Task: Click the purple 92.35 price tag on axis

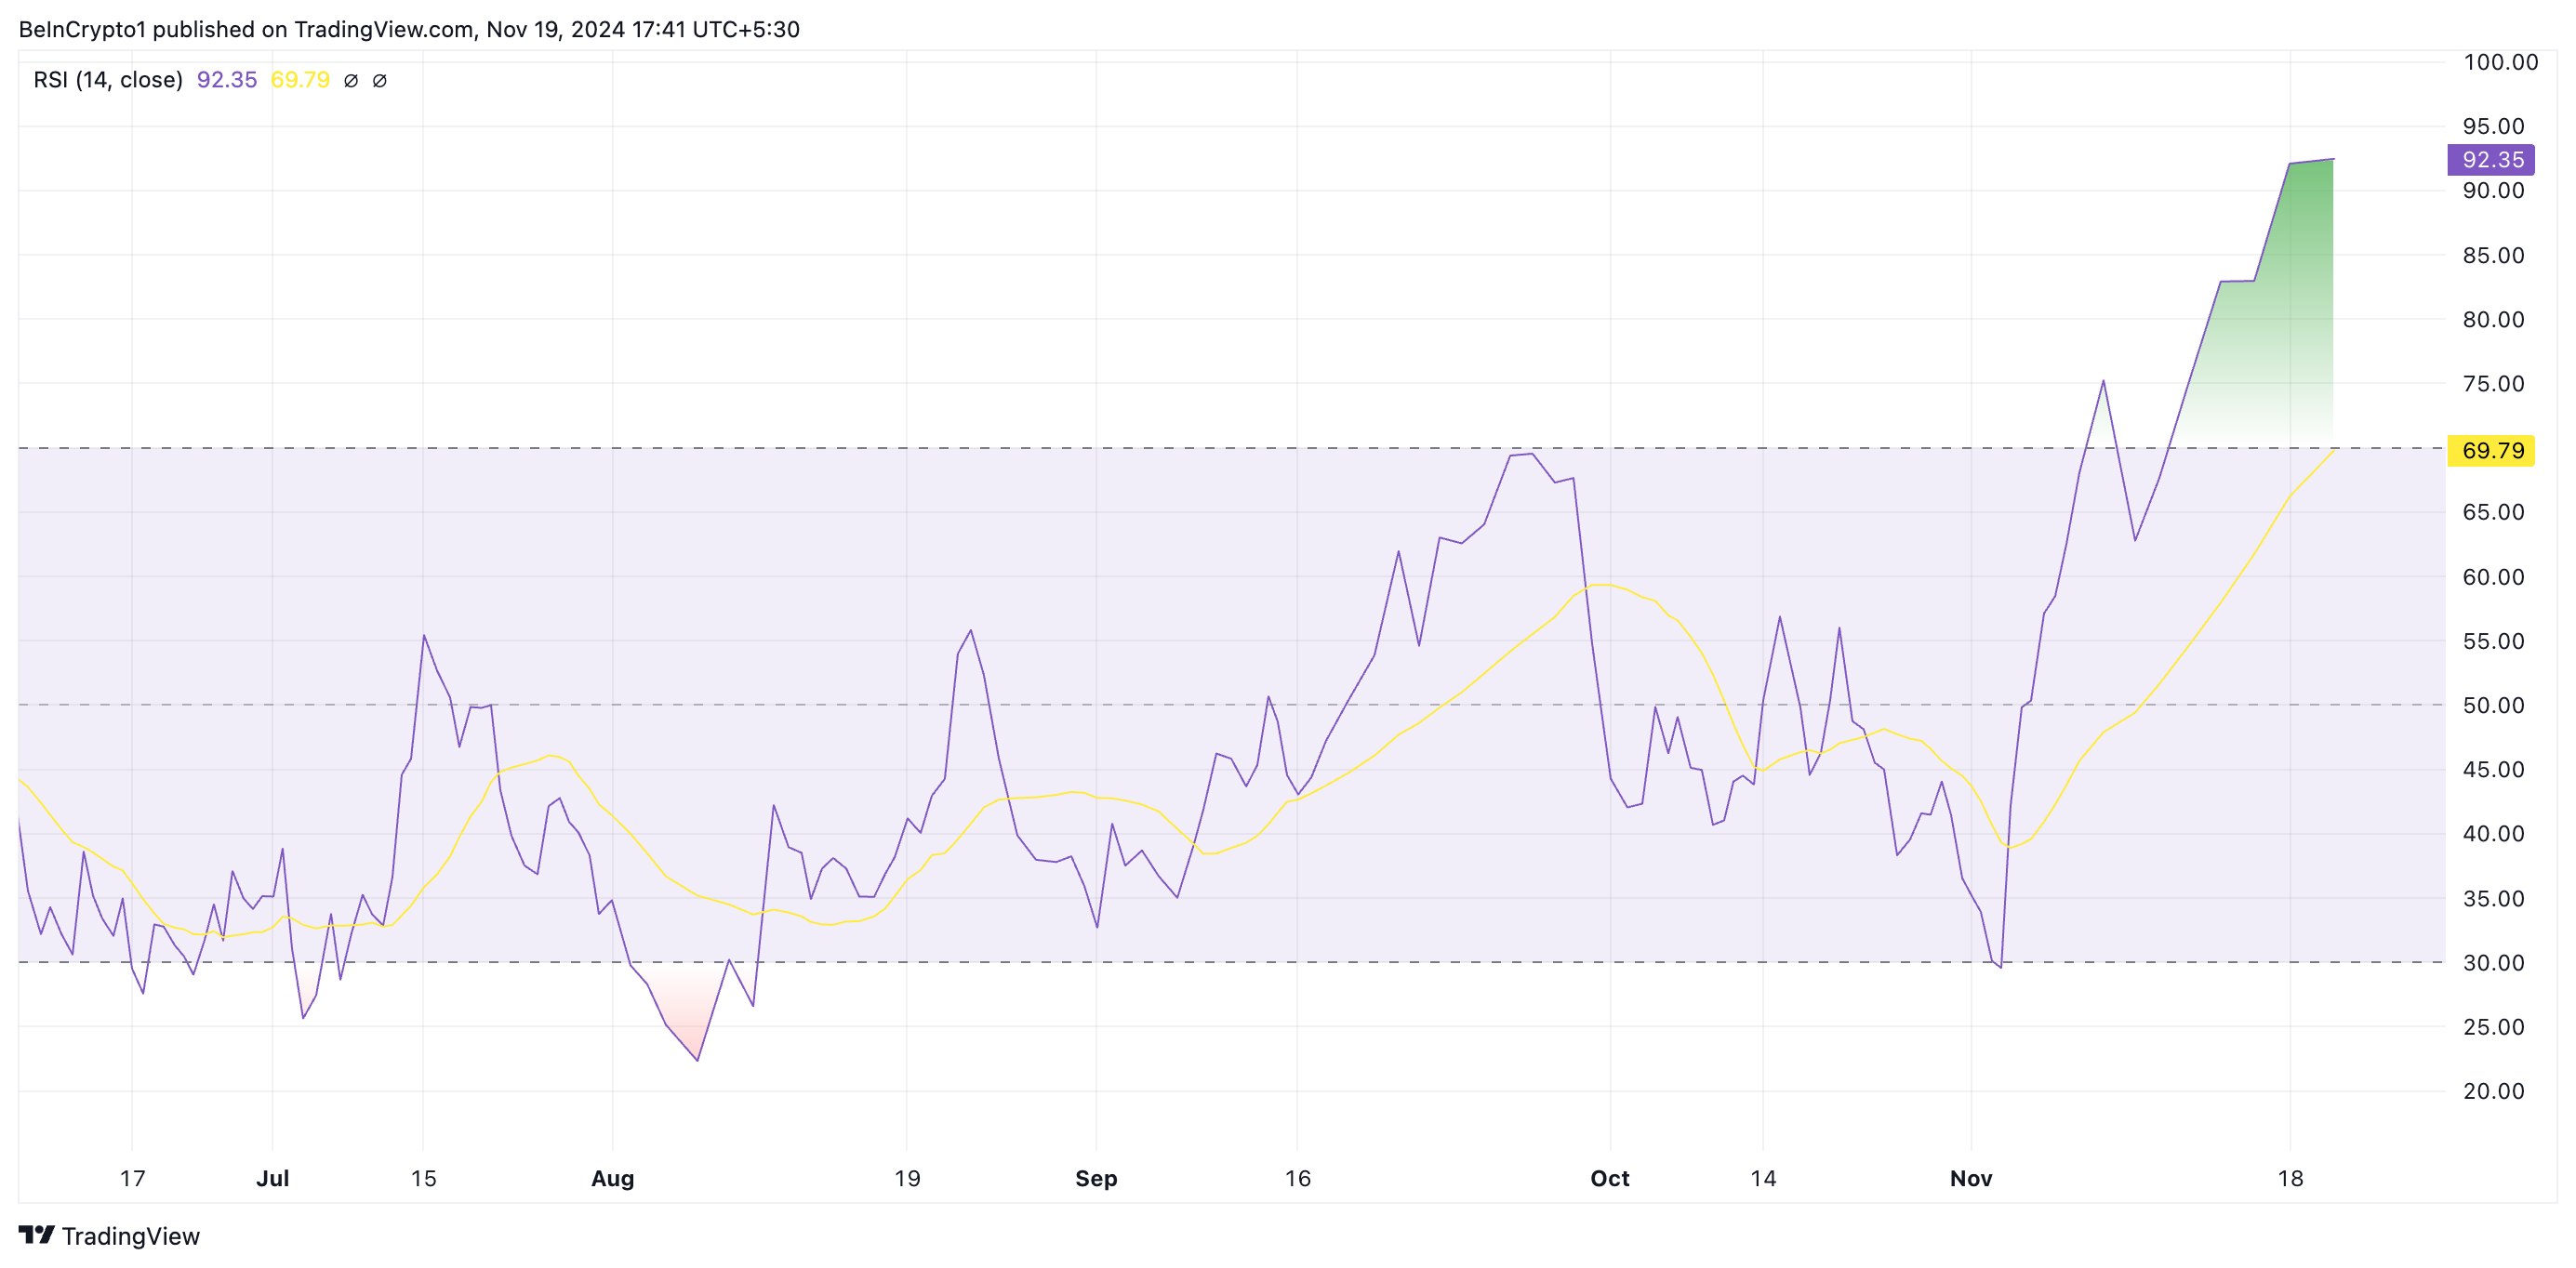Action: (2491, 160)
